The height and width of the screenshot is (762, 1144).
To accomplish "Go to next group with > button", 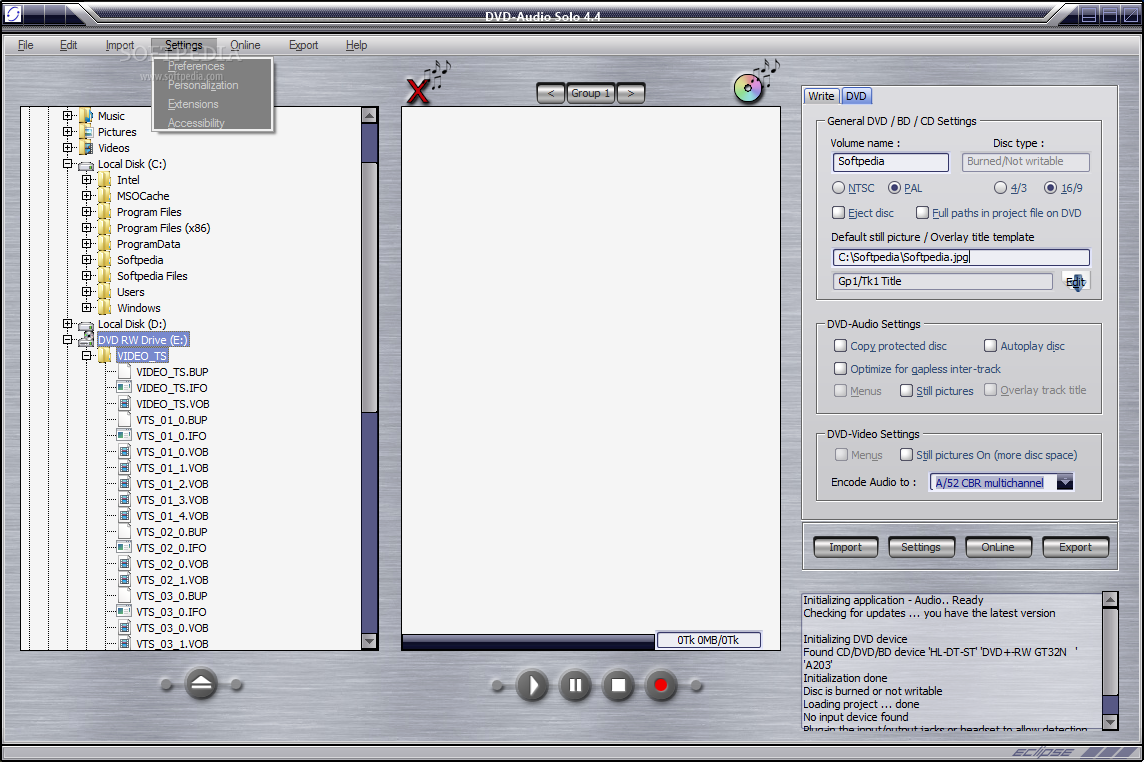I will point(631,93).
